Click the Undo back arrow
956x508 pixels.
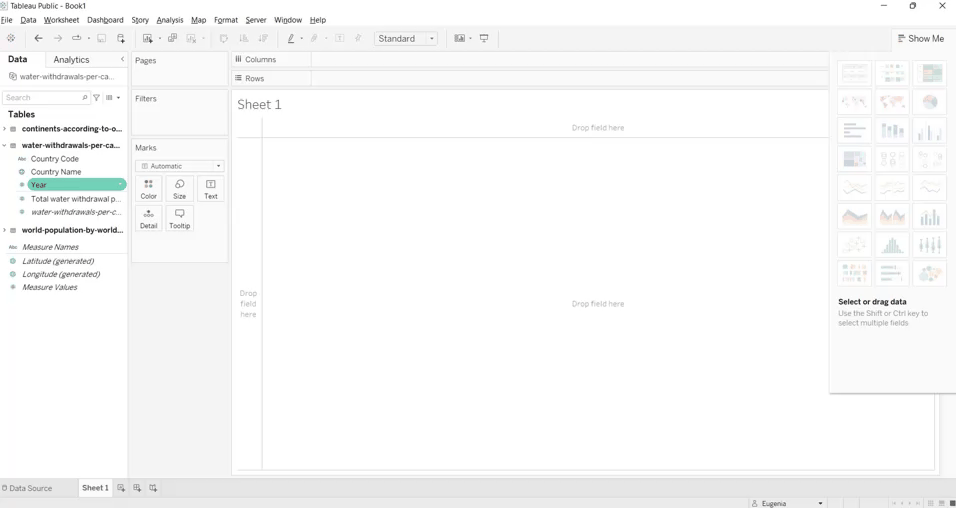point(38,38)
